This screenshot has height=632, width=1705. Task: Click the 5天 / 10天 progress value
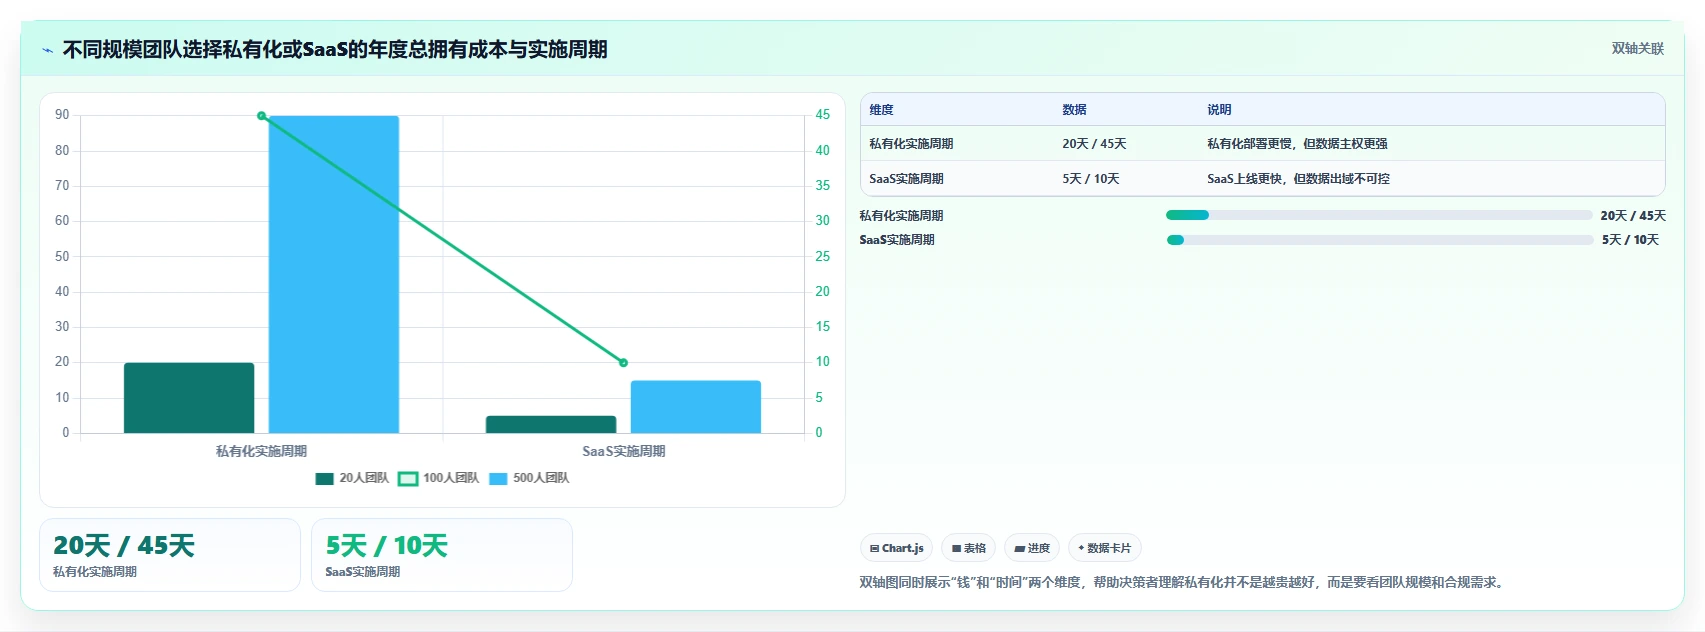(x=1630, y=240)
